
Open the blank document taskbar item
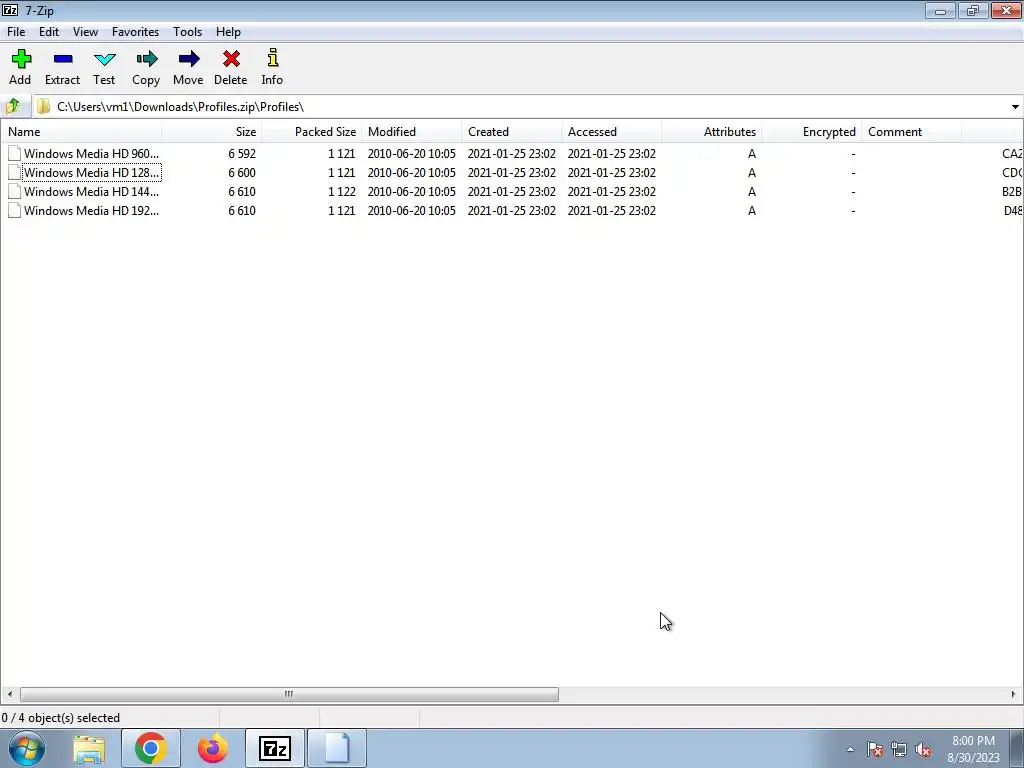(x=337, y=748)
